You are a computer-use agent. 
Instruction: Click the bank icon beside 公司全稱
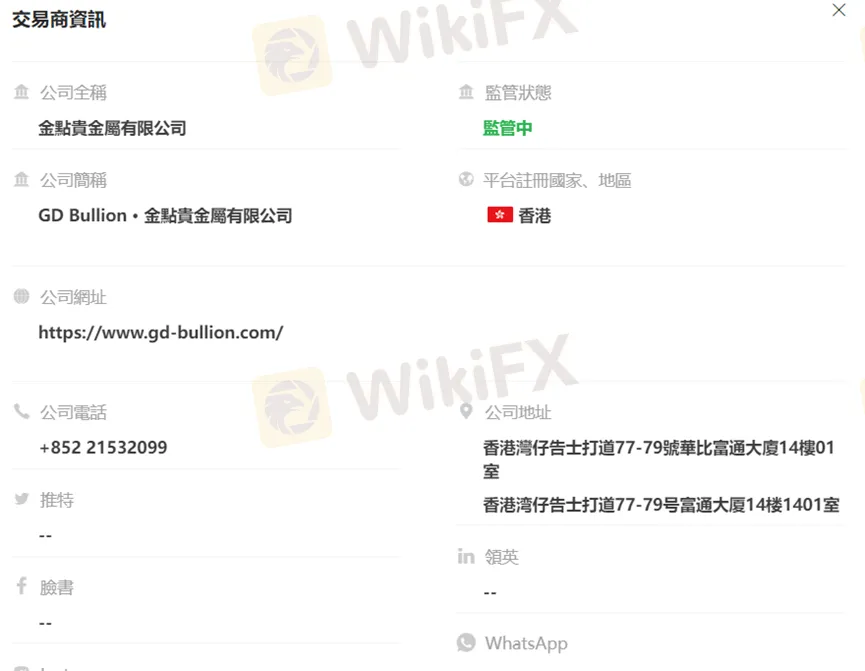pos(22,92)
